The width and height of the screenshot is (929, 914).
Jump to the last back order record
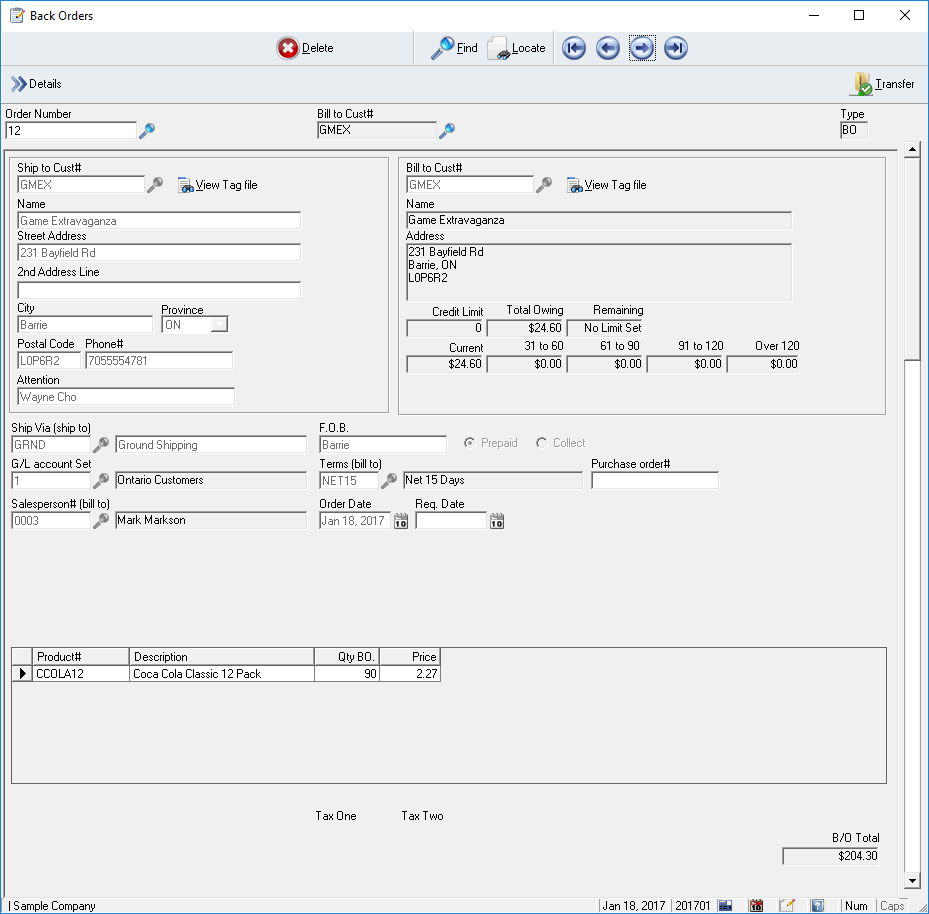click(x=676, y=48)
